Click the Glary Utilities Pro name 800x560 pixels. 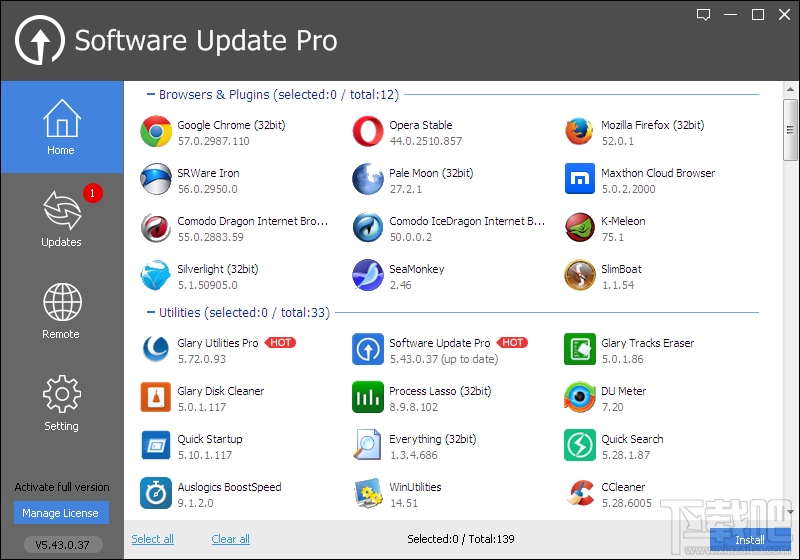click(x=218, y=343)
